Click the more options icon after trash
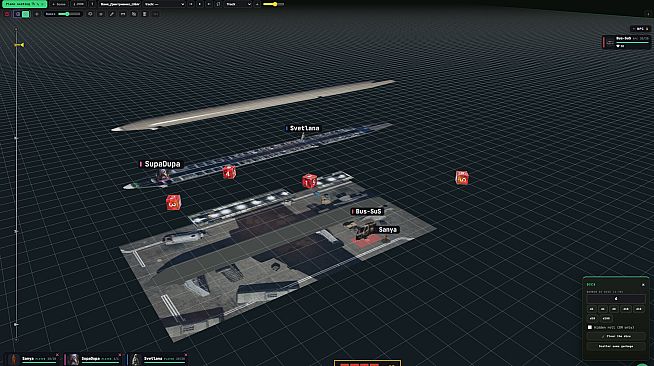This screenshot has height=366, width=654. pyautogui.click(x=156, y=14)
